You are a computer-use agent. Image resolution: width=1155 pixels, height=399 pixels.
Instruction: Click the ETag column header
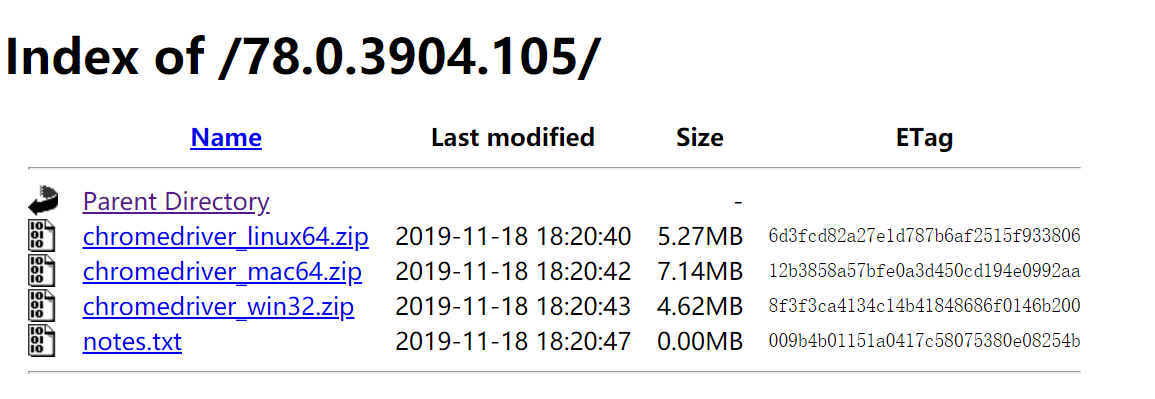(x=924, y=138)
